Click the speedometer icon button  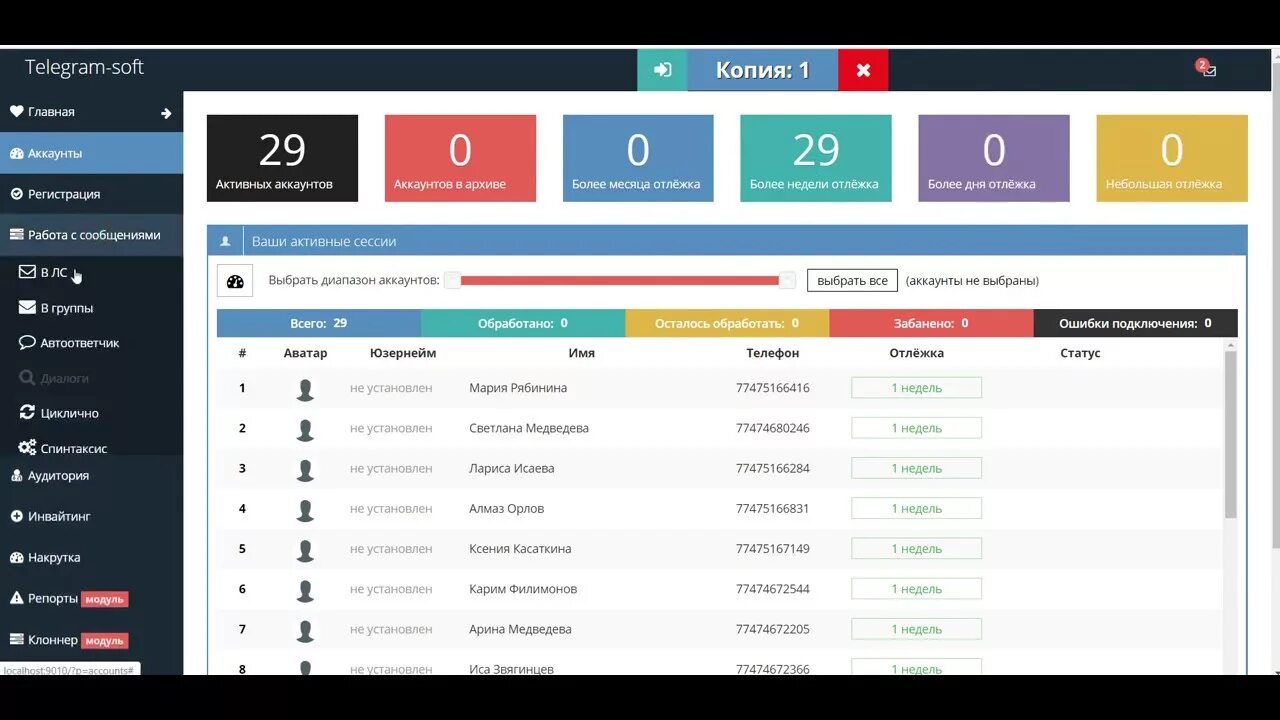(235, 281)
